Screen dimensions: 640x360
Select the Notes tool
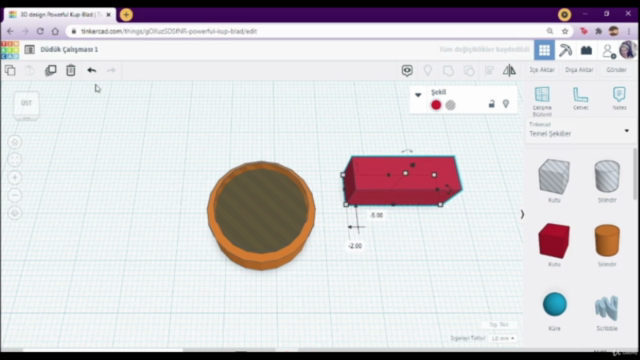619,98
